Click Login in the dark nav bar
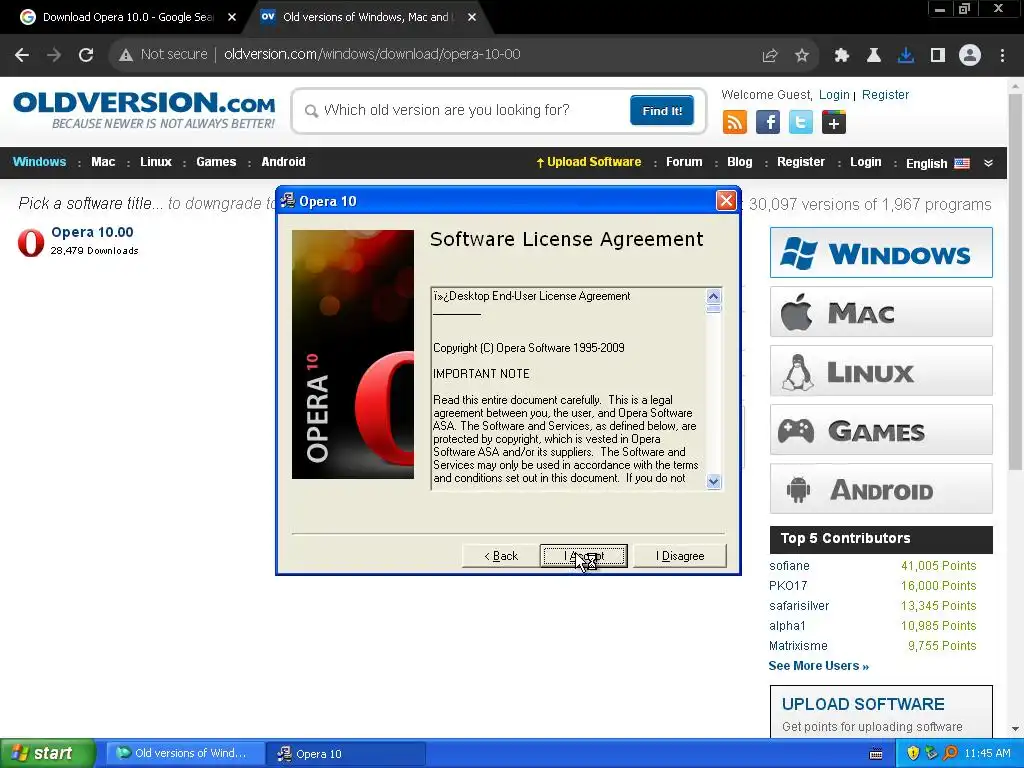Screen dimensions: 1024x768 tap(865, 162)
